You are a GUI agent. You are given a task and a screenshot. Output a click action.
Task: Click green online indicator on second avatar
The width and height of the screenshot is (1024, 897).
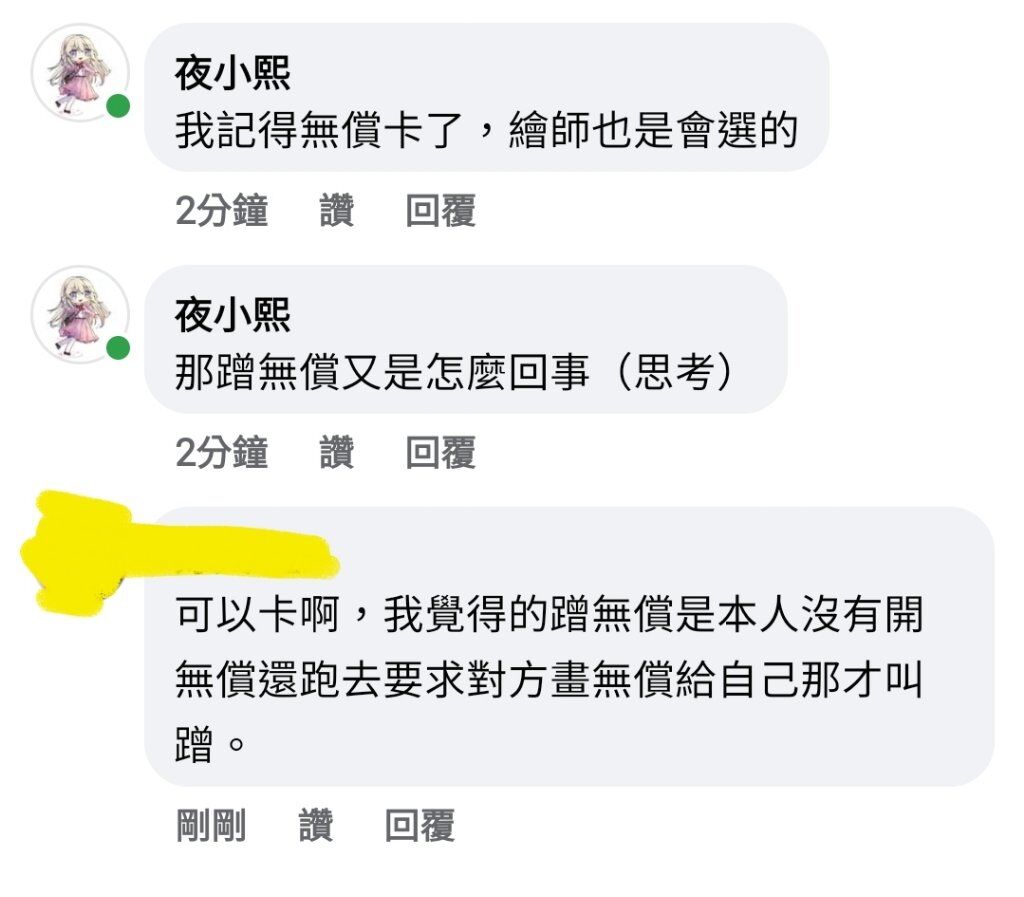(x=118, y=348)
